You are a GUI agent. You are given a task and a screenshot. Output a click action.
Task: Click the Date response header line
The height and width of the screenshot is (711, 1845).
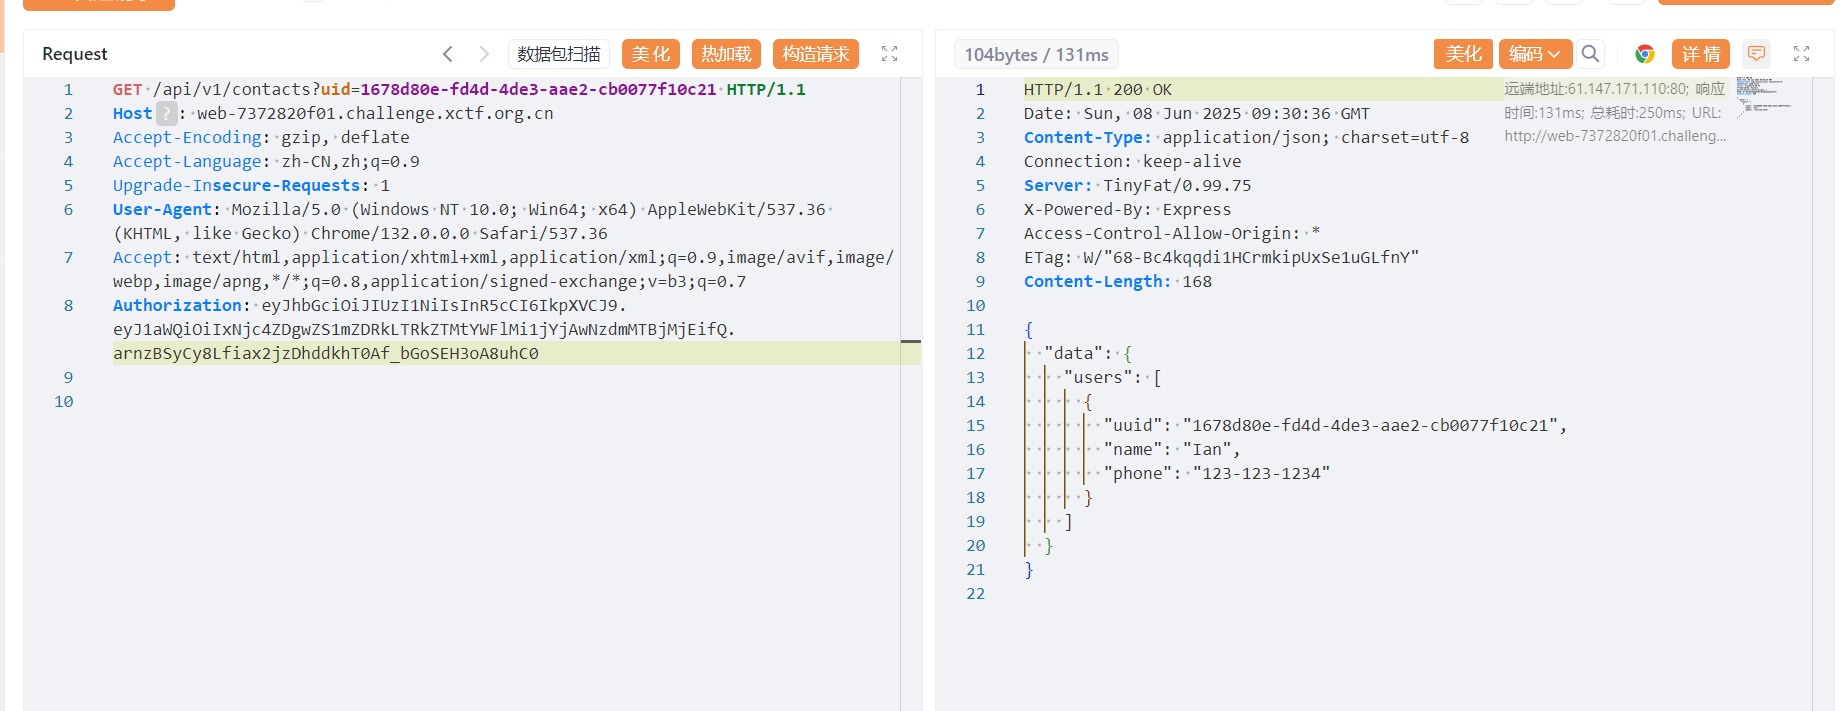pos(1197,113)
